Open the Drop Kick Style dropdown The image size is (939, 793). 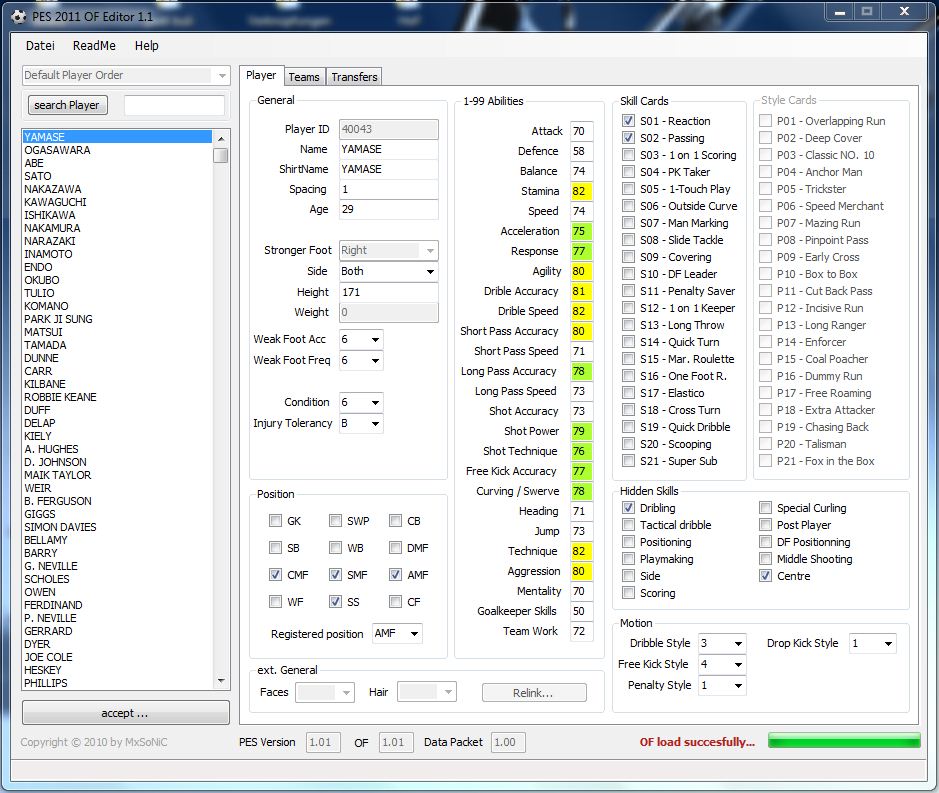point(873,643)
